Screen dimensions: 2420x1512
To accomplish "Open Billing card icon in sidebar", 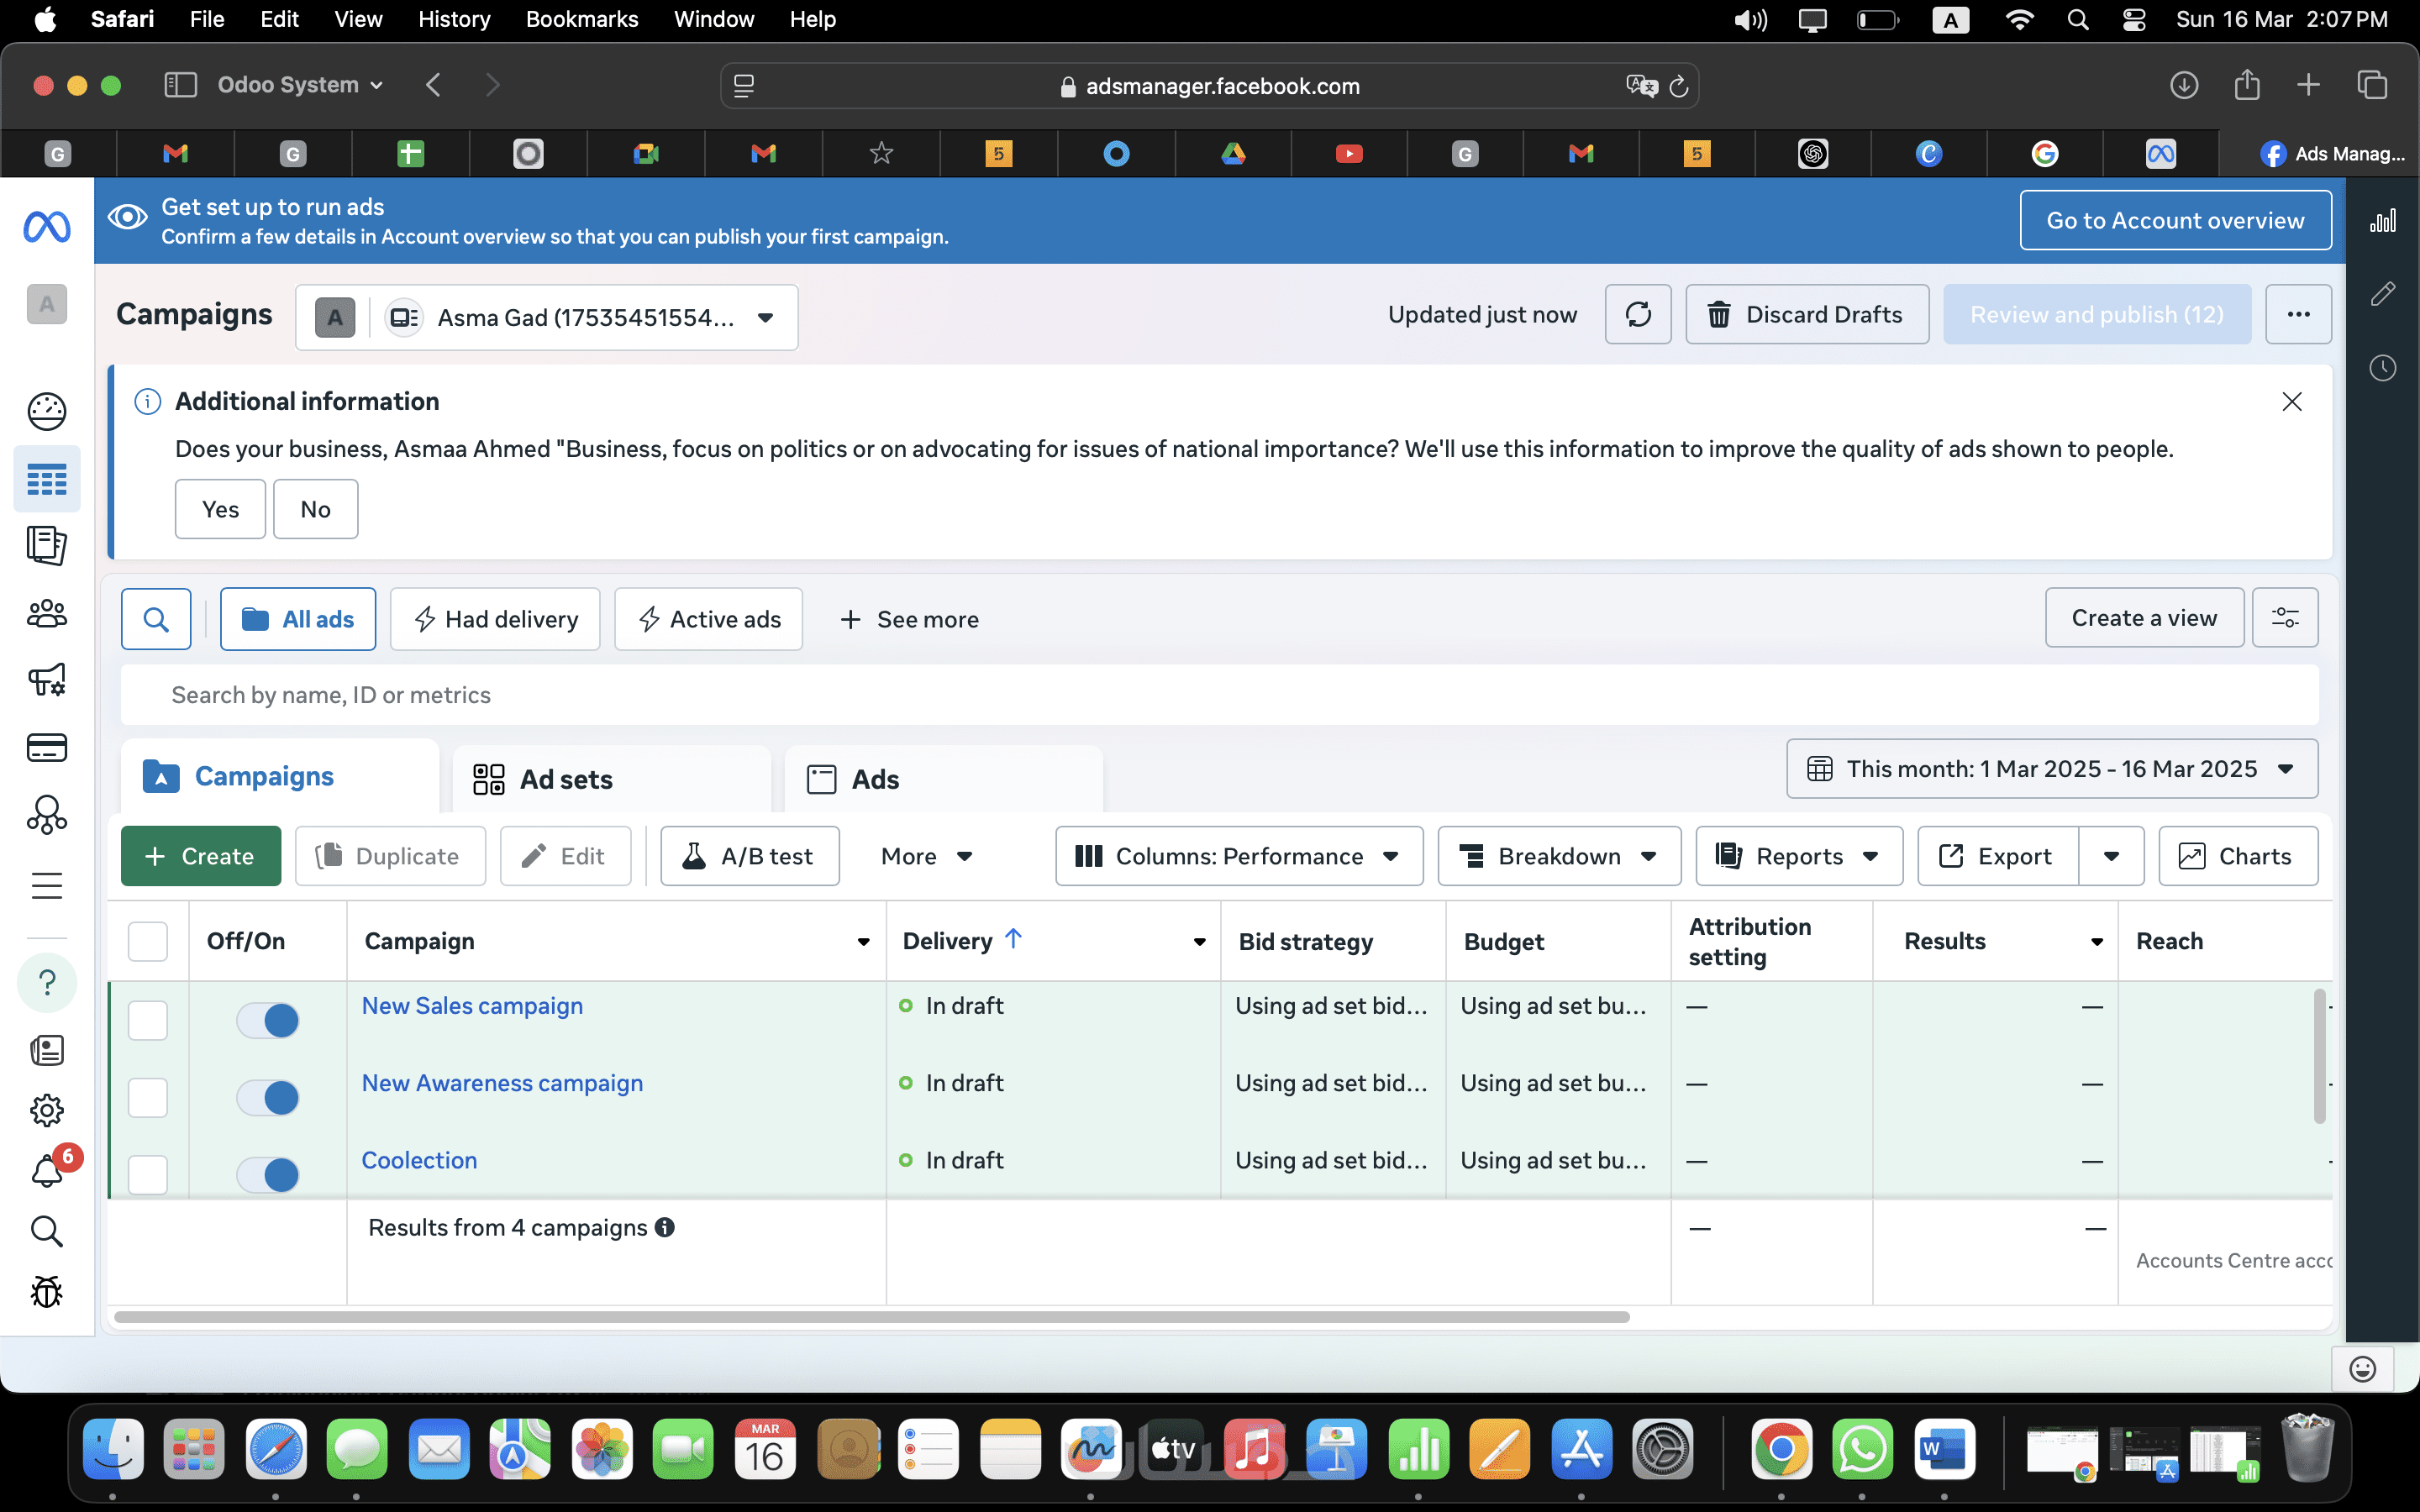I will (47, 748).
